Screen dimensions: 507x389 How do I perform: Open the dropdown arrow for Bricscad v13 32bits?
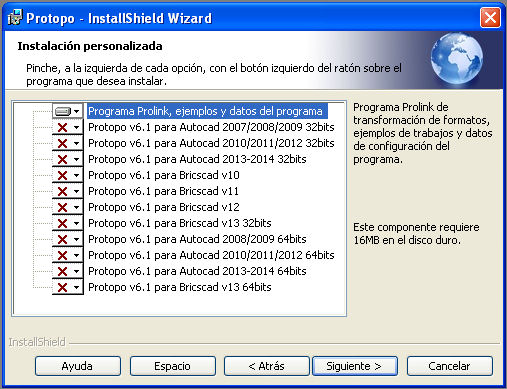(77, 223)
